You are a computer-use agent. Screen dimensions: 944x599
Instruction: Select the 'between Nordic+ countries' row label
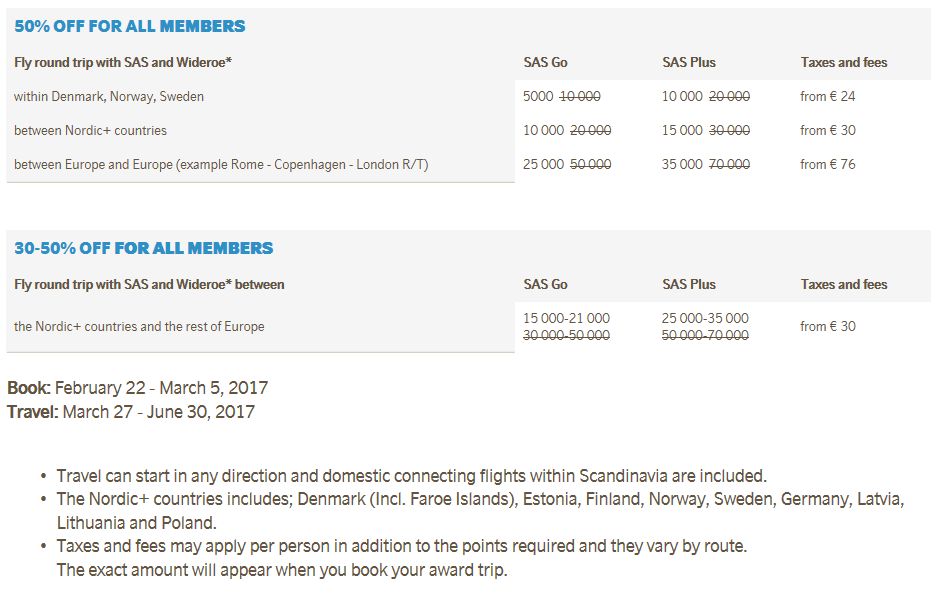(x=90, y=131)
